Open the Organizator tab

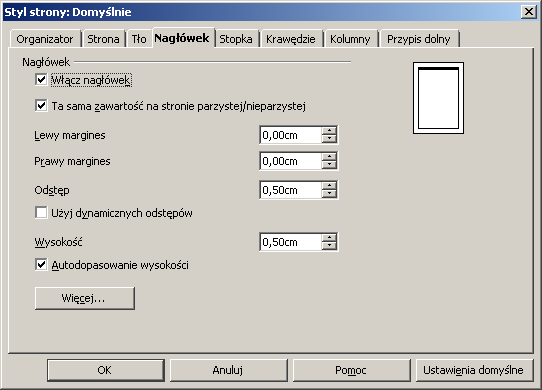click(45, 39)
